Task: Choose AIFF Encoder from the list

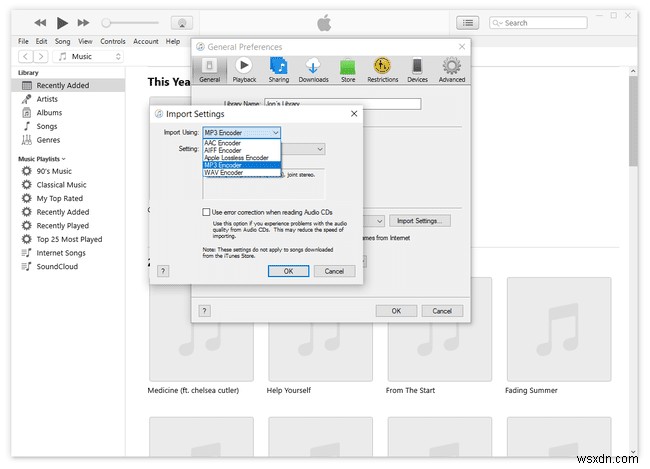Action: pos(242,151)
